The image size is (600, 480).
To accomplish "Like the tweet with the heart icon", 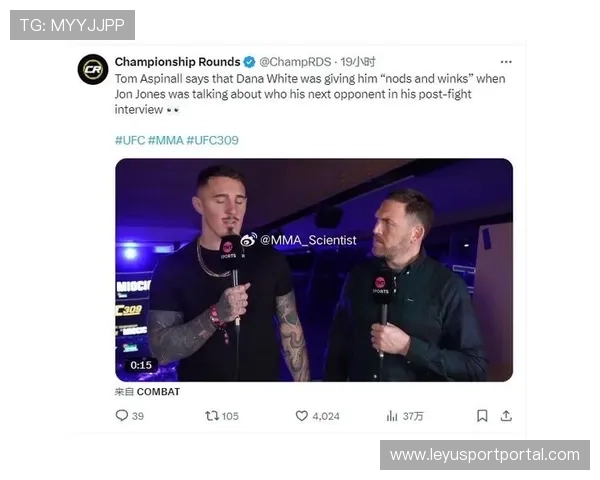I will (302, 416).
